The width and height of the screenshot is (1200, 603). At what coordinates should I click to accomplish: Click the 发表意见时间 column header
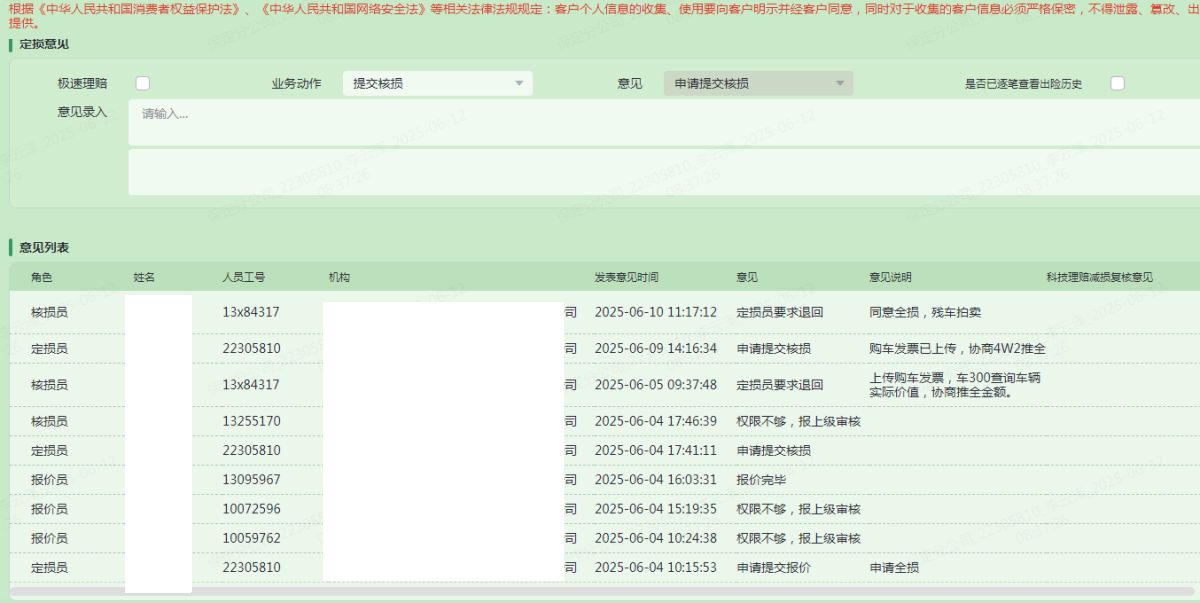[x=626, y=277]
